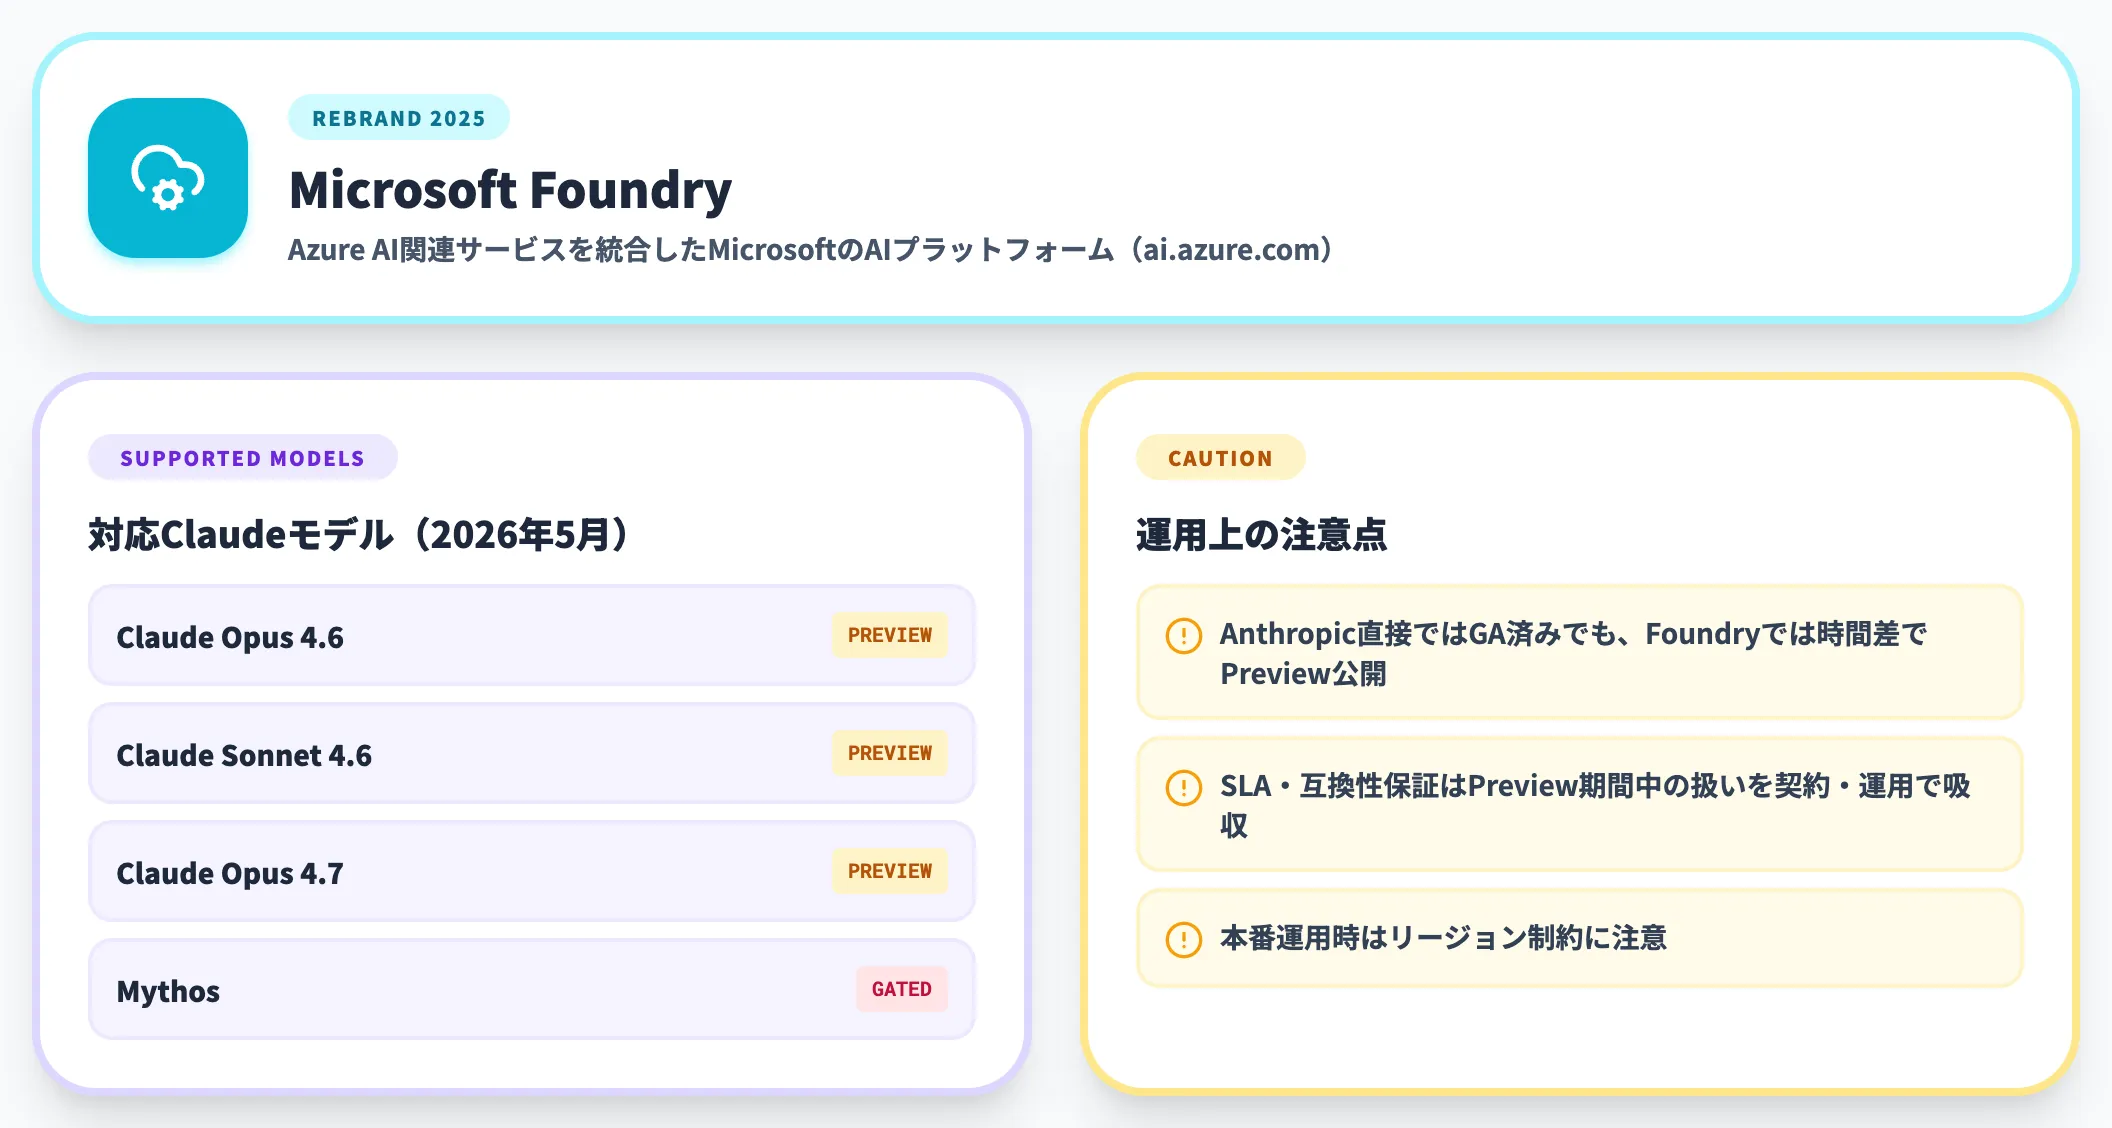Select the Claude Sonnet 4.6 model name

point(244,755)
